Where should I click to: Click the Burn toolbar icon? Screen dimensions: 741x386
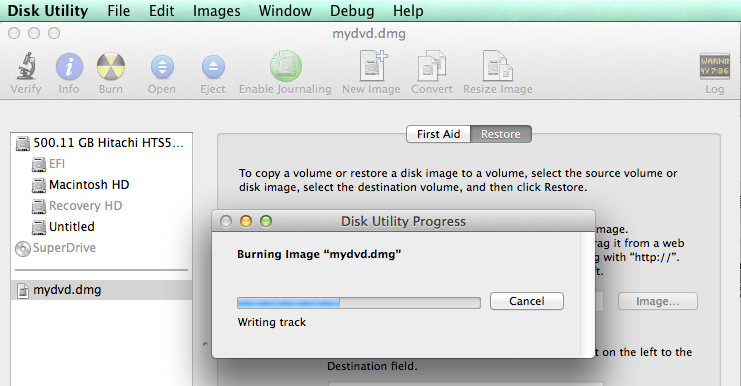point(111,67)
